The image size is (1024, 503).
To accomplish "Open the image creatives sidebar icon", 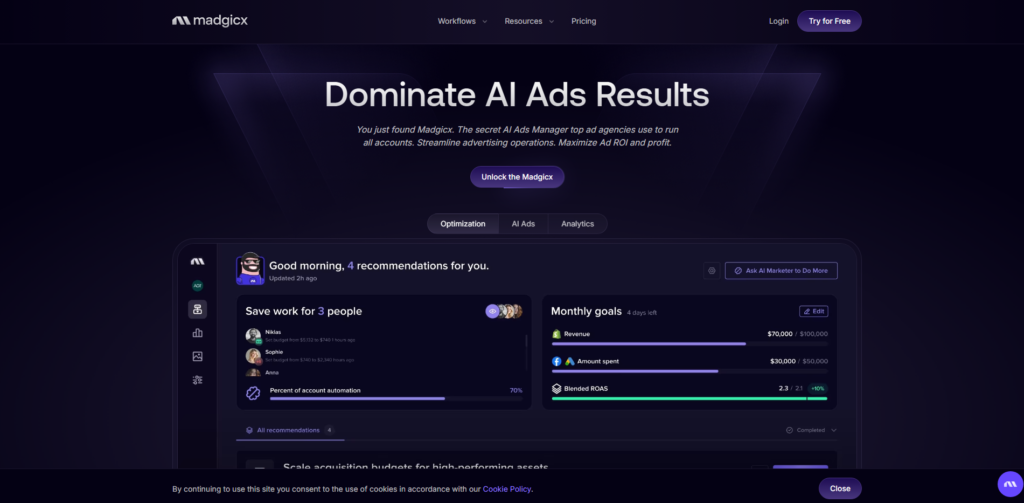I will tap(197, 356).
